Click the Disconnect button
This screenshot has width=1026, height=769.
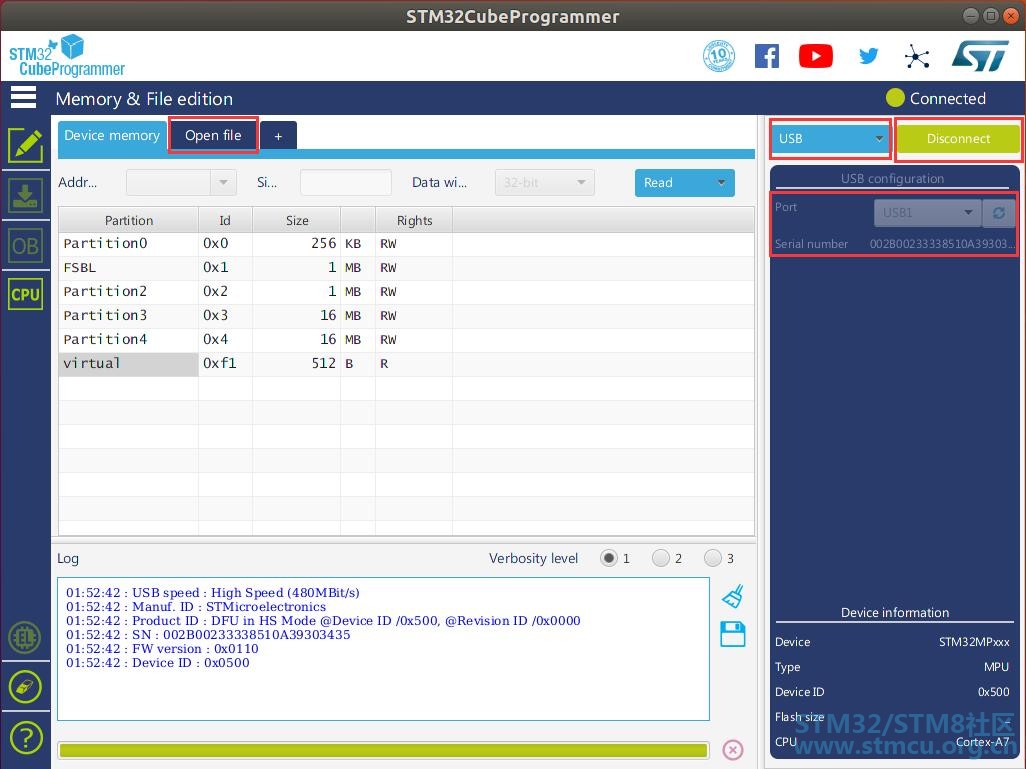958,139
